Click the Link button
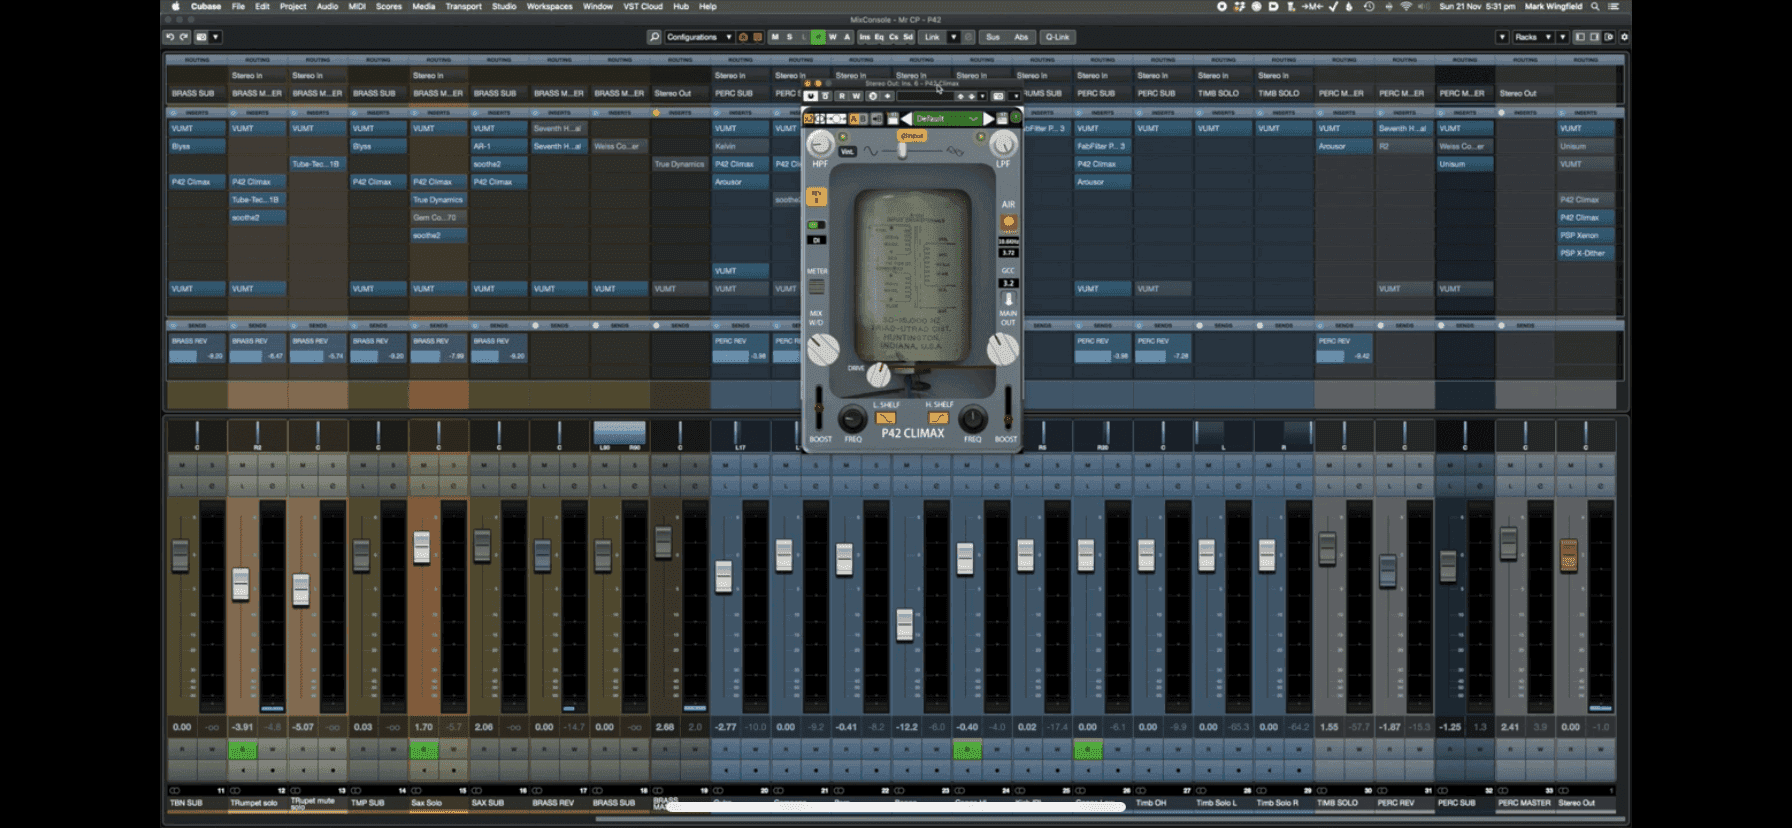1792x828 pixels. tap(932, 37)
